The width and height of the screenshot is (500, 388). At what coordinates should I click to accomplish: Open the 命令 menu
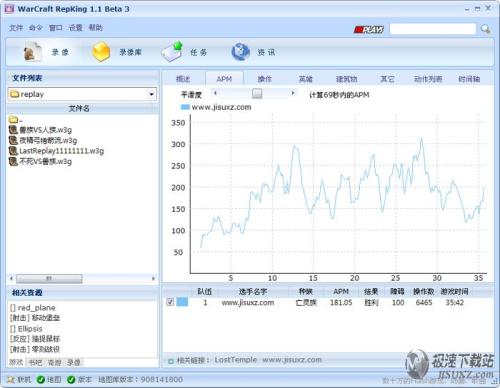36,28
